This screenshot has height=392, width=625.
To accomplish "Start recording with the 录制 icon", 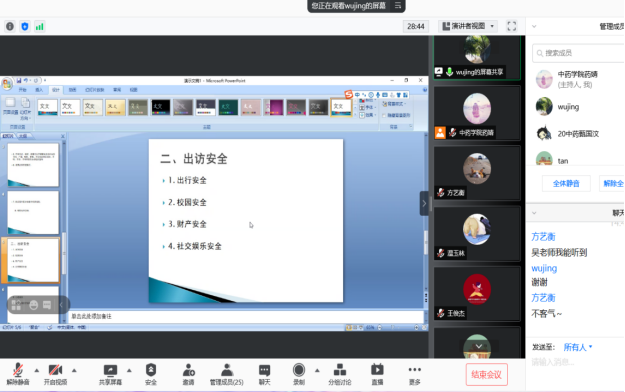I will [299, 370].
